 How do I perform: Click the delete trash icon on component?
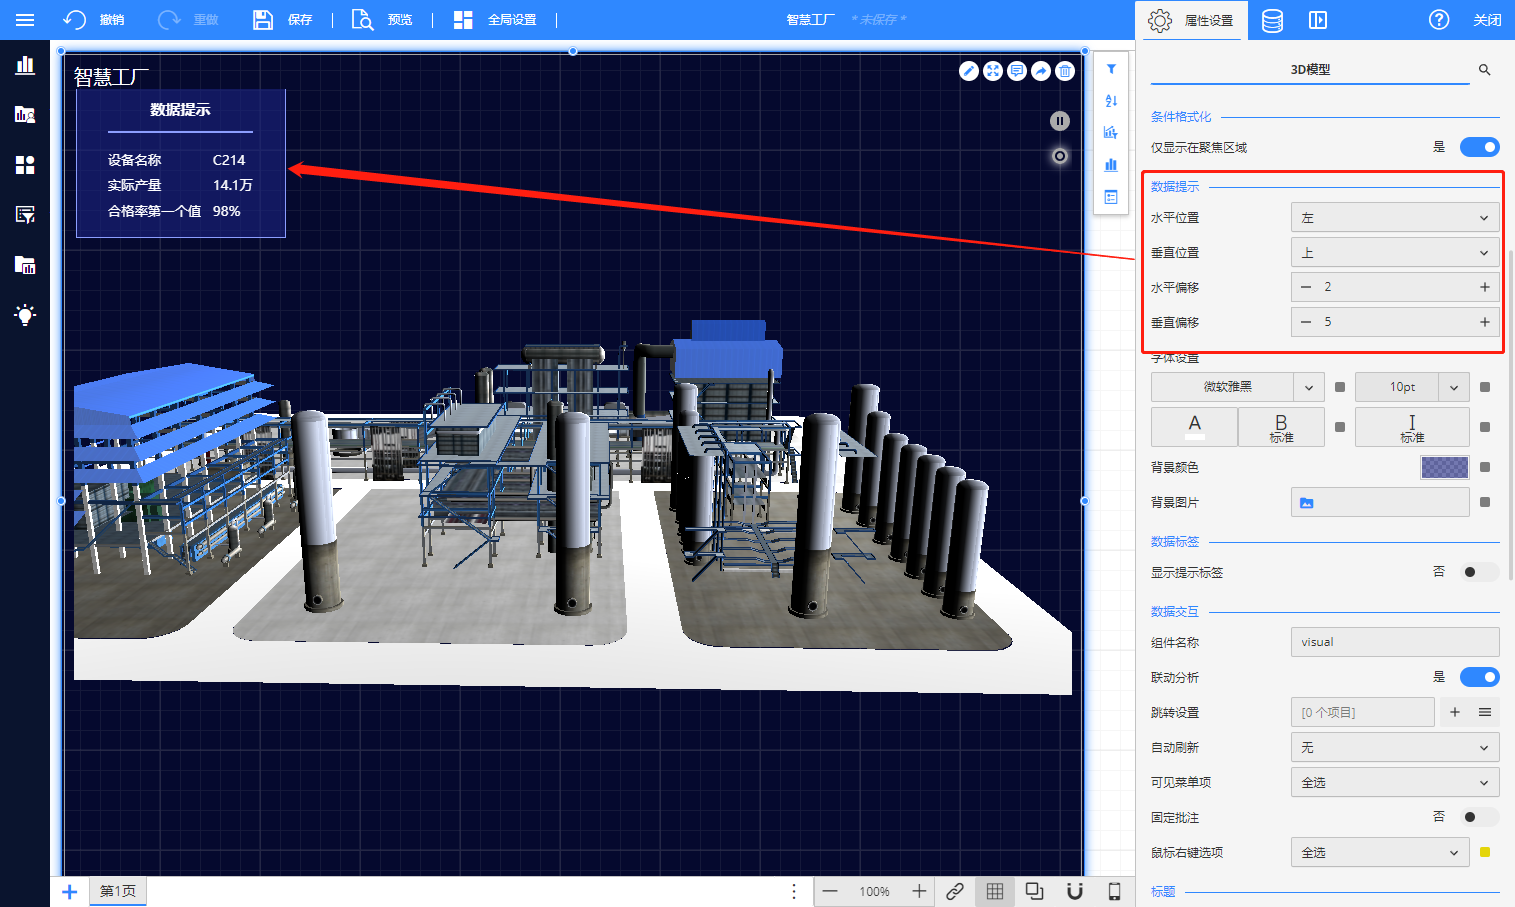1065,71
